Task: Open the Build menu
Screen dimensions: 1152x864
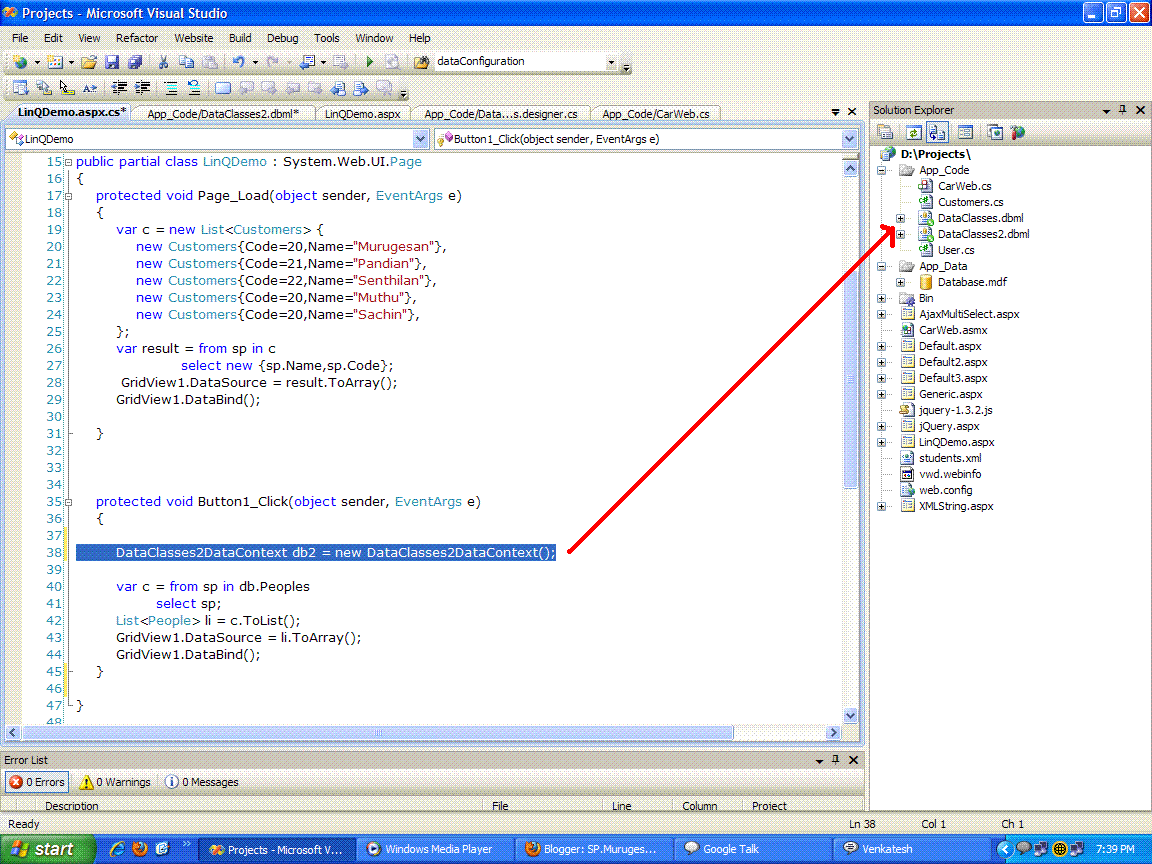Action: pyautogui.click(x=240, y=38)
